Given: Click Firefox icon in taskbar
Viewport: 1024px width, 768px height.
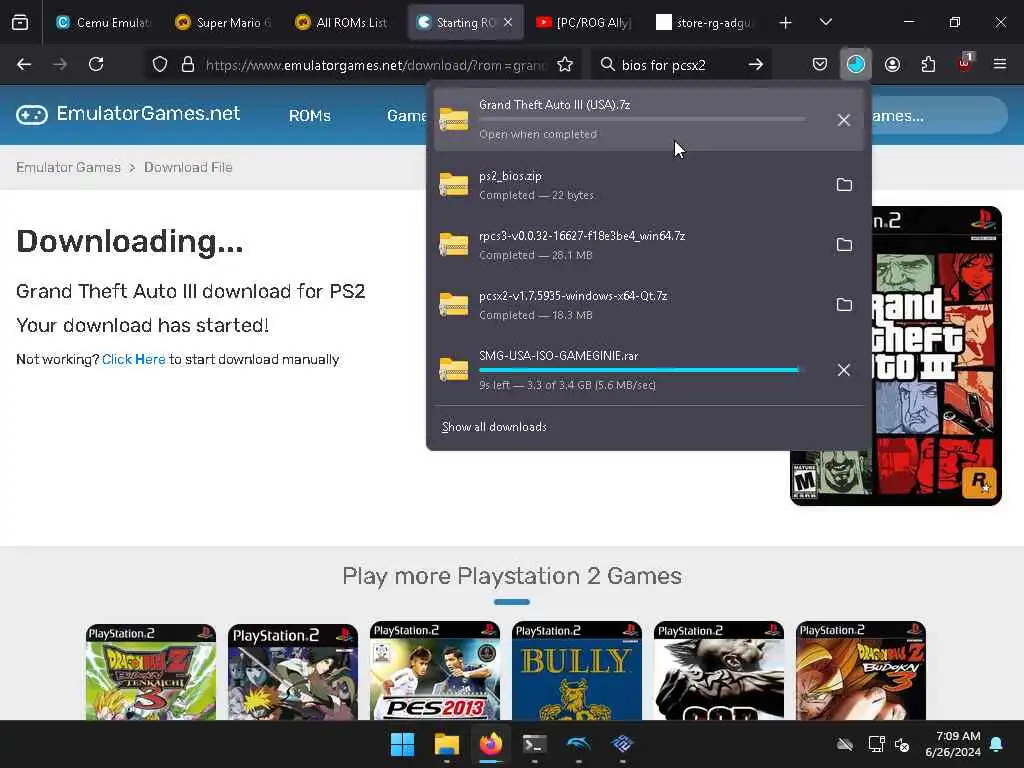Looking at the screenshot, I should tap(491, 744).
